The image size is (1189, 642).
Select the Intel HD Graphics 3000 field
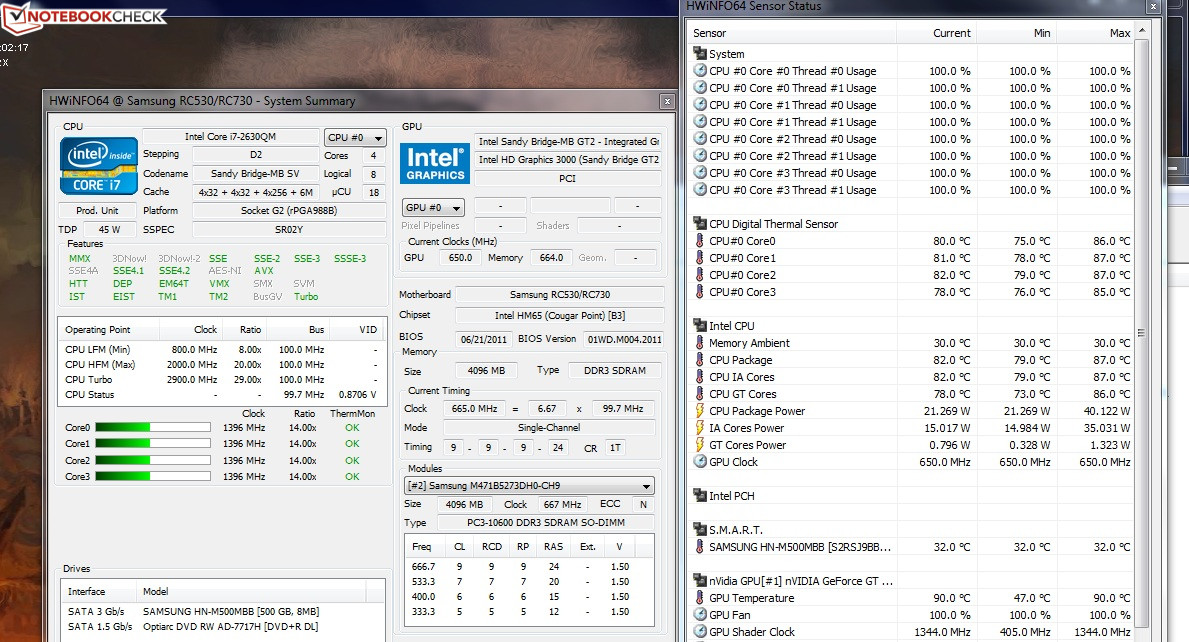pyautogui.click(x=568, y=159)
